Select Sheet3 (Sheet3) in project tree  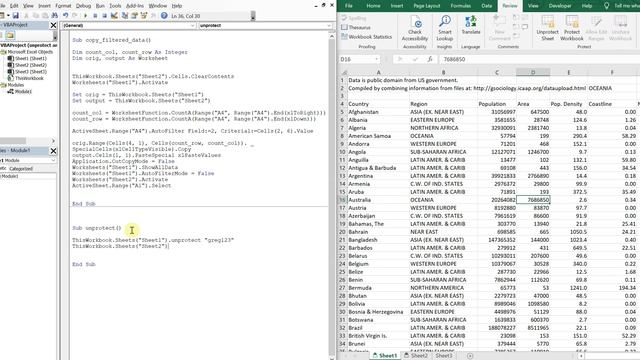coord(27,71)
